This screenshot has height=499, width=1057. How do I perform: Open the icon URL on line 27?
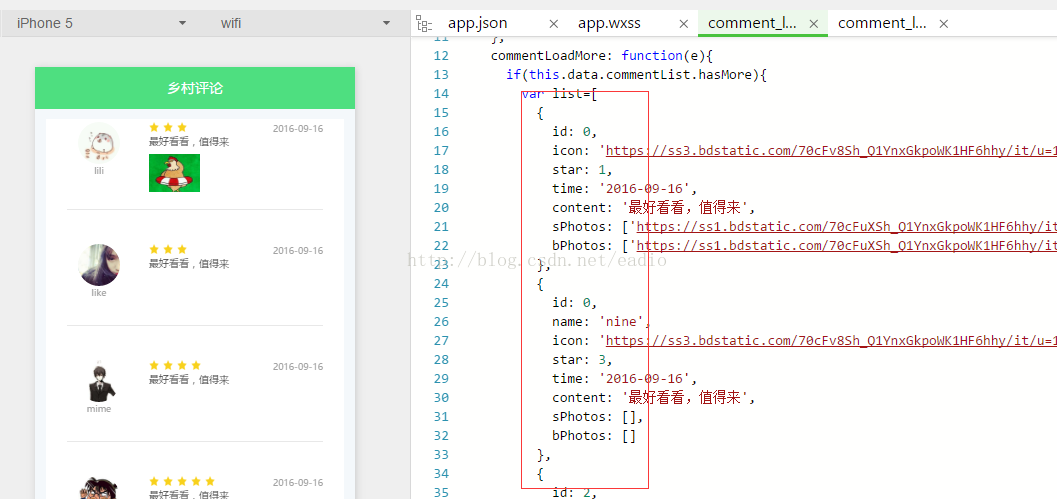tap(831, 341)
